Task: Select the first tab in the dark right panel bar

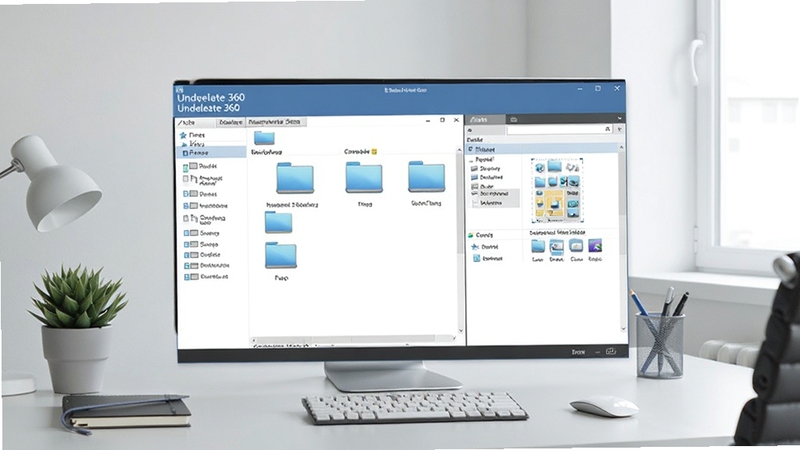Action: (485, 119)
